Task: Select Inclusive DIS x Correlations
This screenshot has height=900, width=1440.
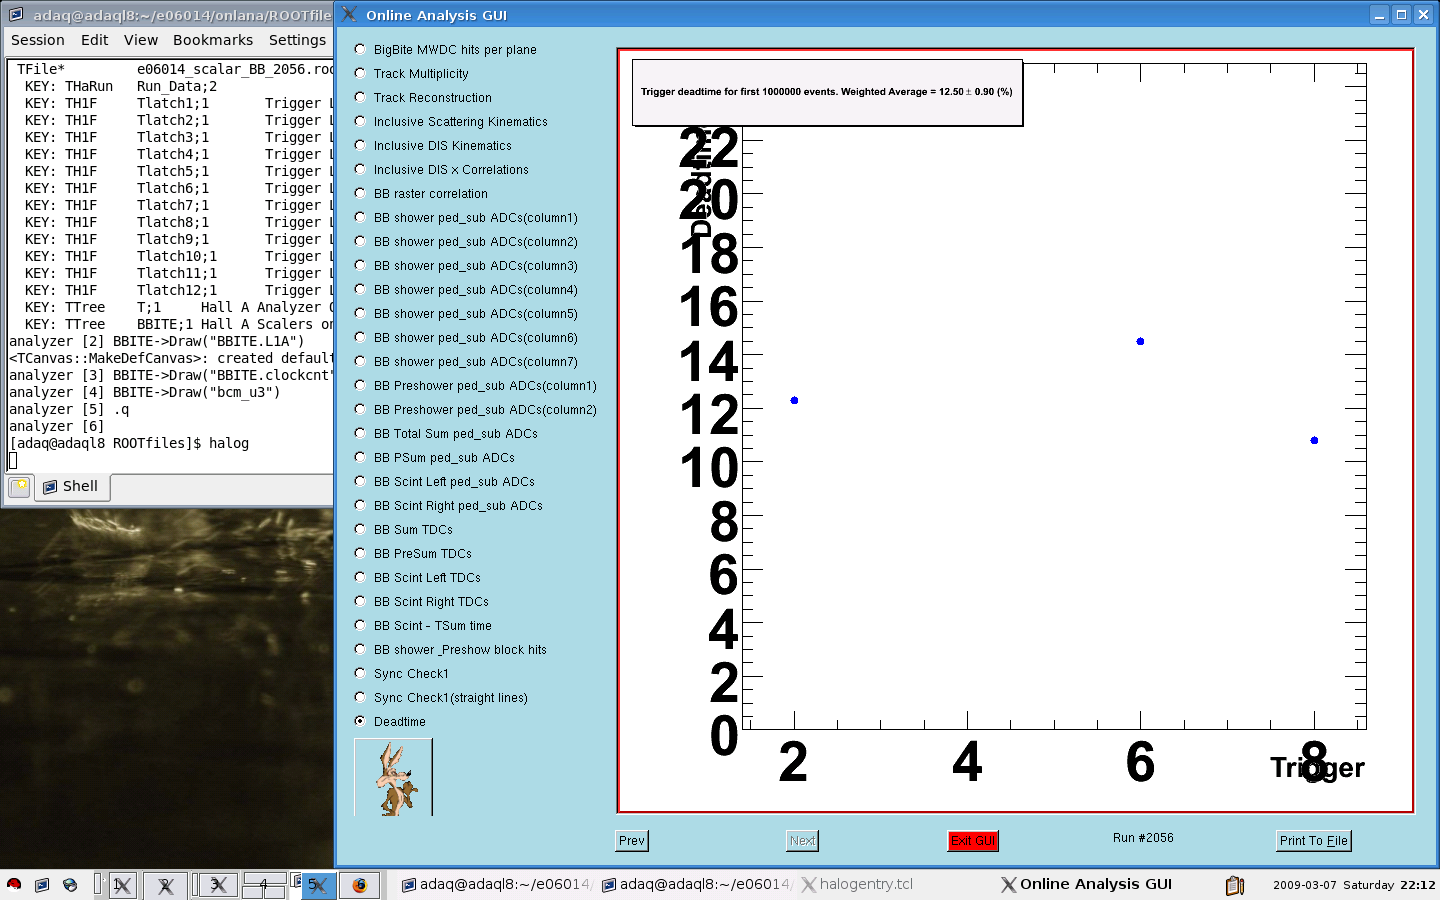Action: coord(441,169)
